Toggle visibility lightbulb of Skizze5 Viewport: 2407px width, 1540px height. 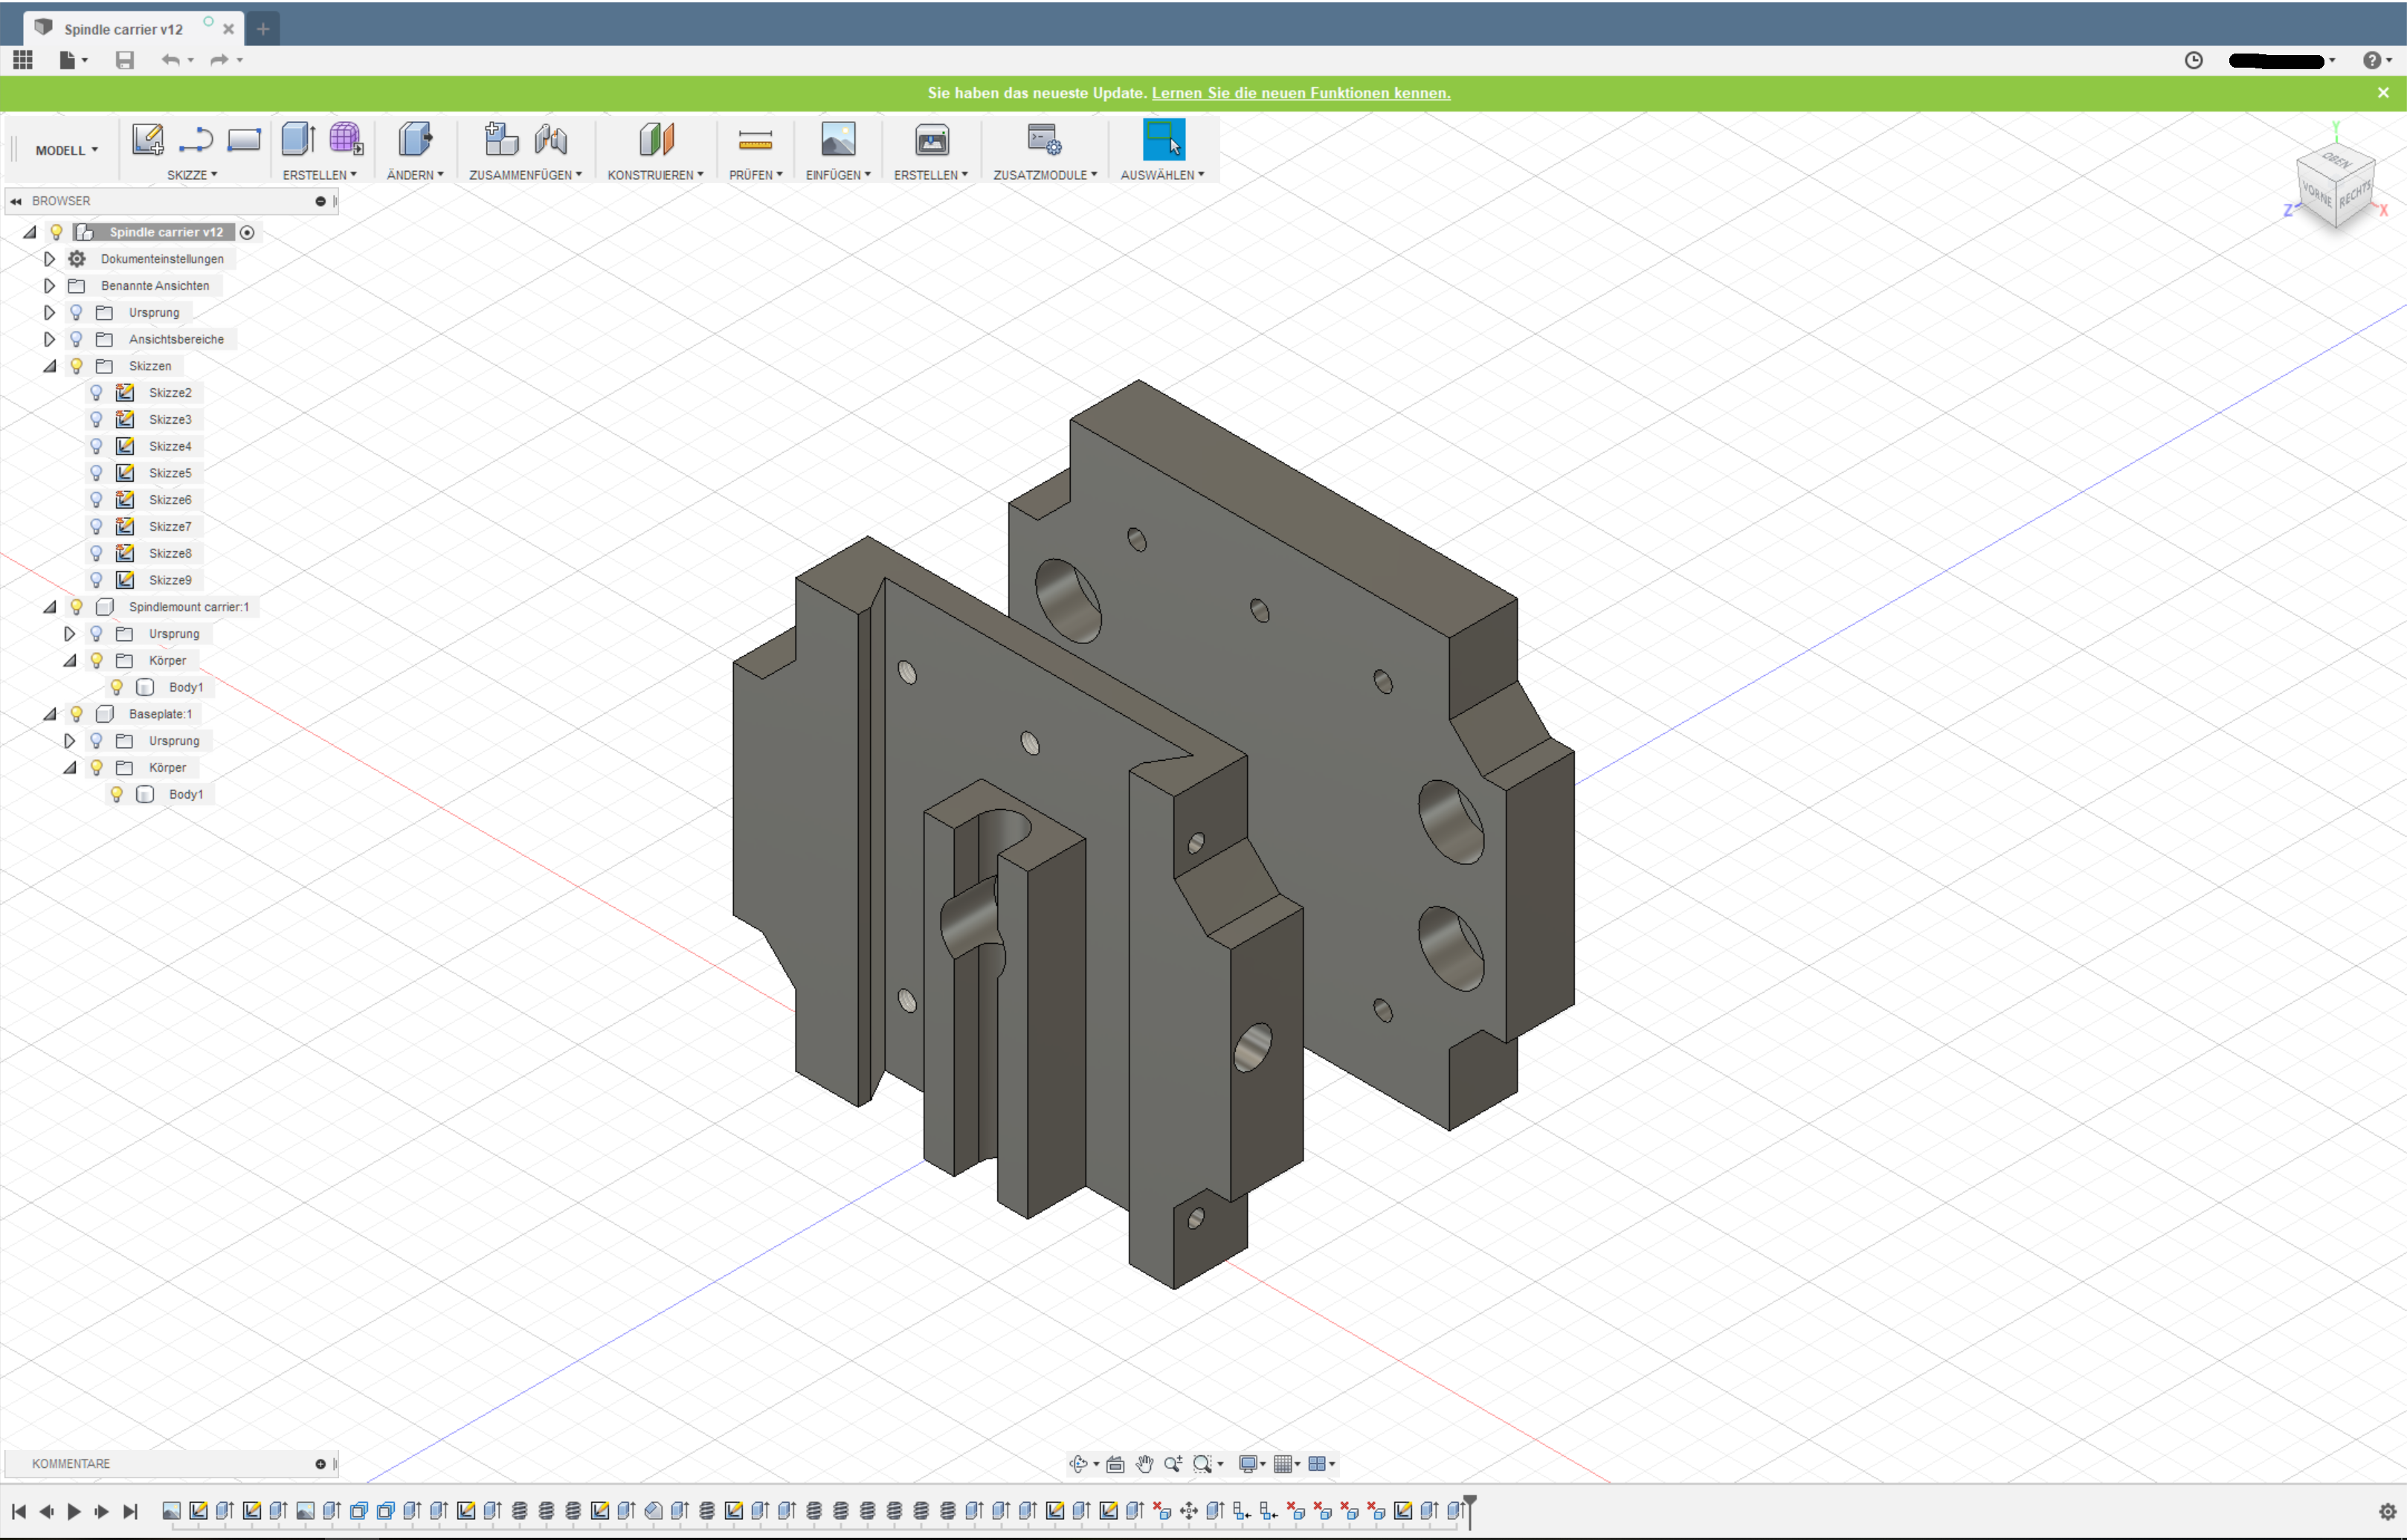click(96, 473)
